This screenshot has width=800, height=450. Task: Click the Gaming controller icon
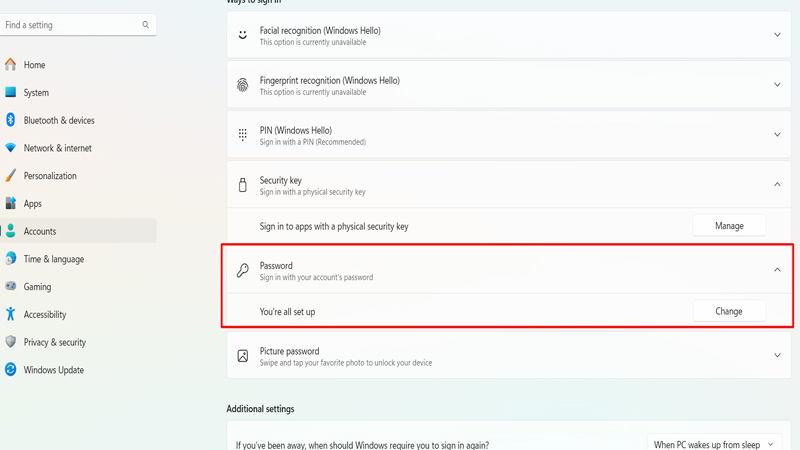11,286
